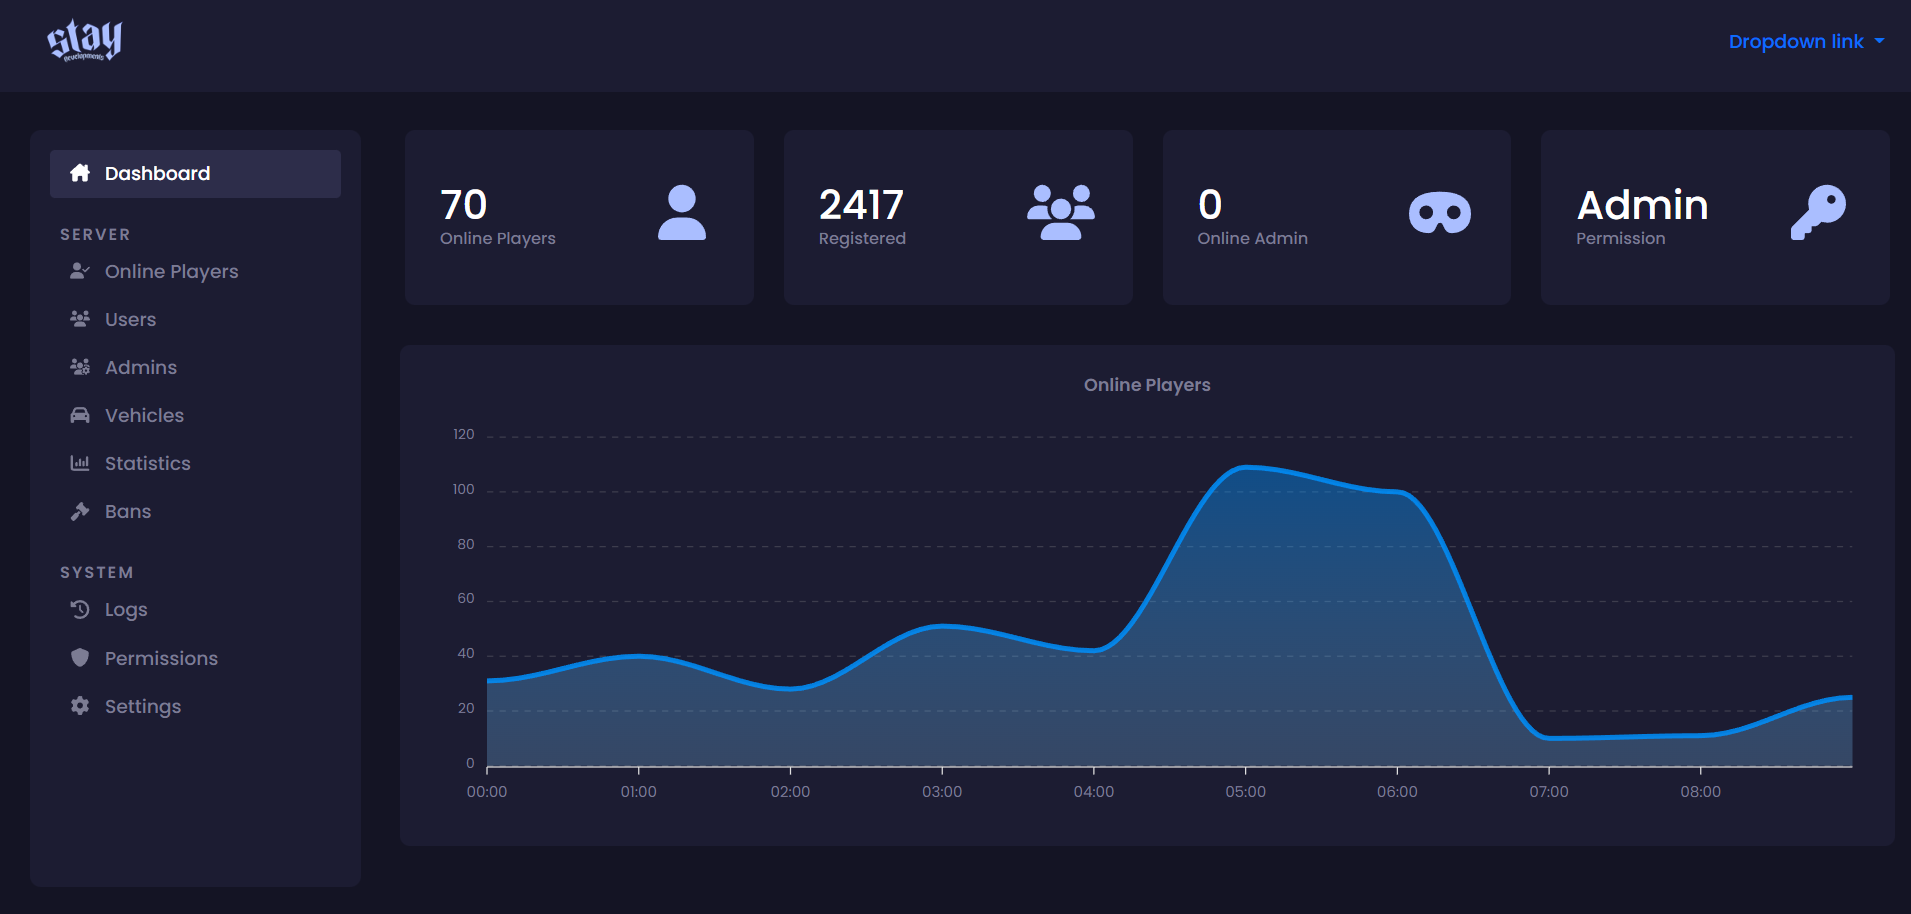
Task: Click the key icon on Admin Permission card
Action: click(x=1818, y=212)
